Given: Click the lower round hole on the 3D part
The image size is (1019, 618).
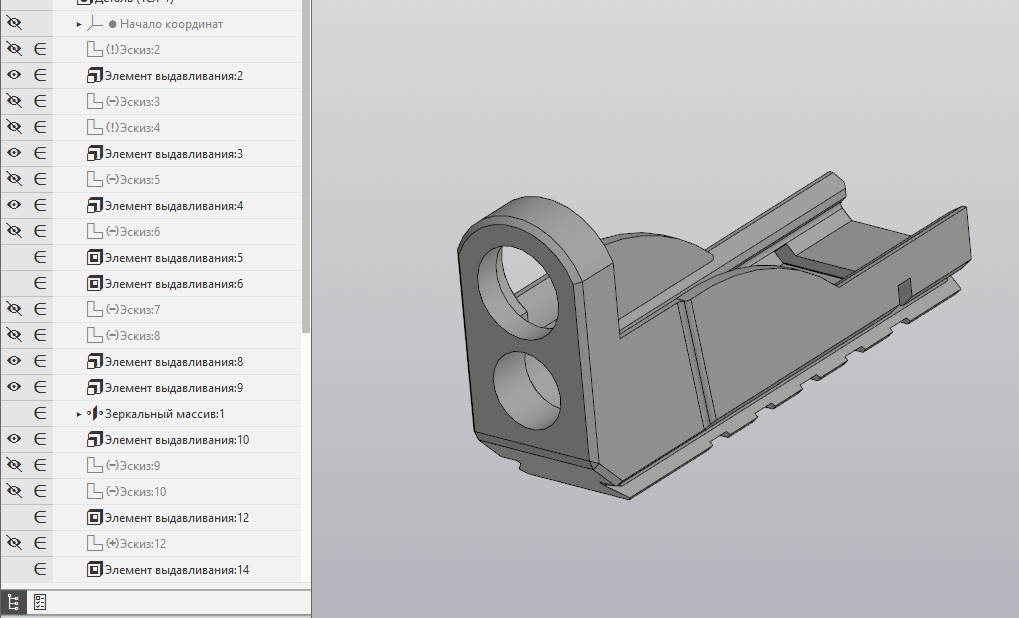Looking at the screenshot, I should click(527, 391).
